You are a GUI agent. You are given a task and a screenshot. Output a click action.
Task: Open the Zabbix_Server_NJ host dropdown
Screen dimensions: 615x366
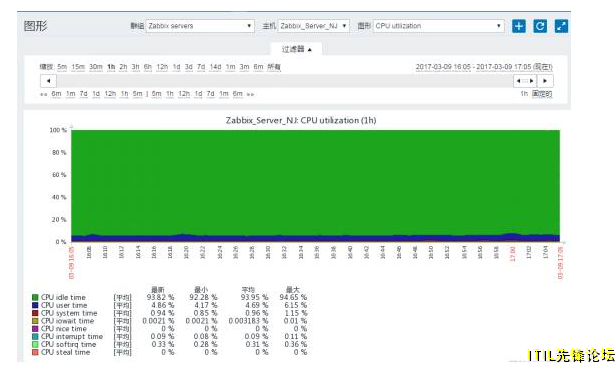(313, 26)
